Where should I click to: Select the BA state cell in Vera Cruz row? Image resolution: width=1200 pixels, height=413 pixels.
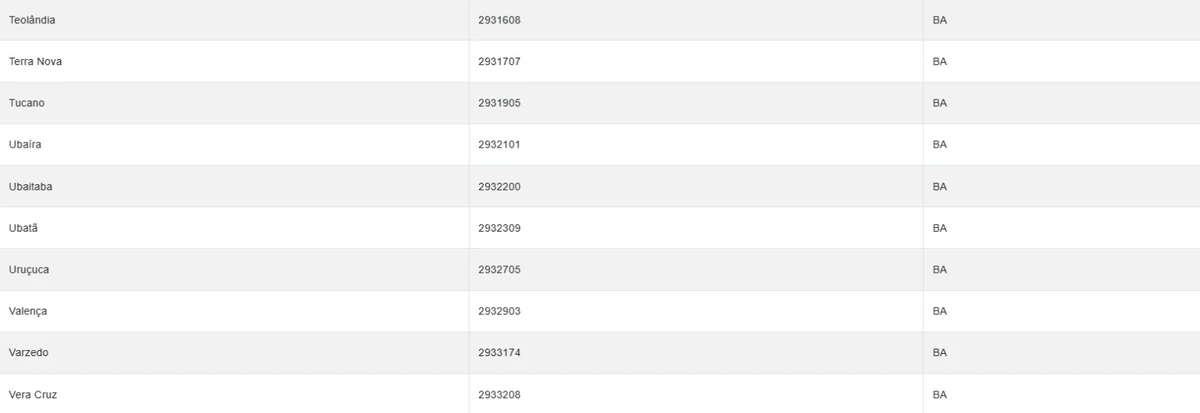click(939, 395)
